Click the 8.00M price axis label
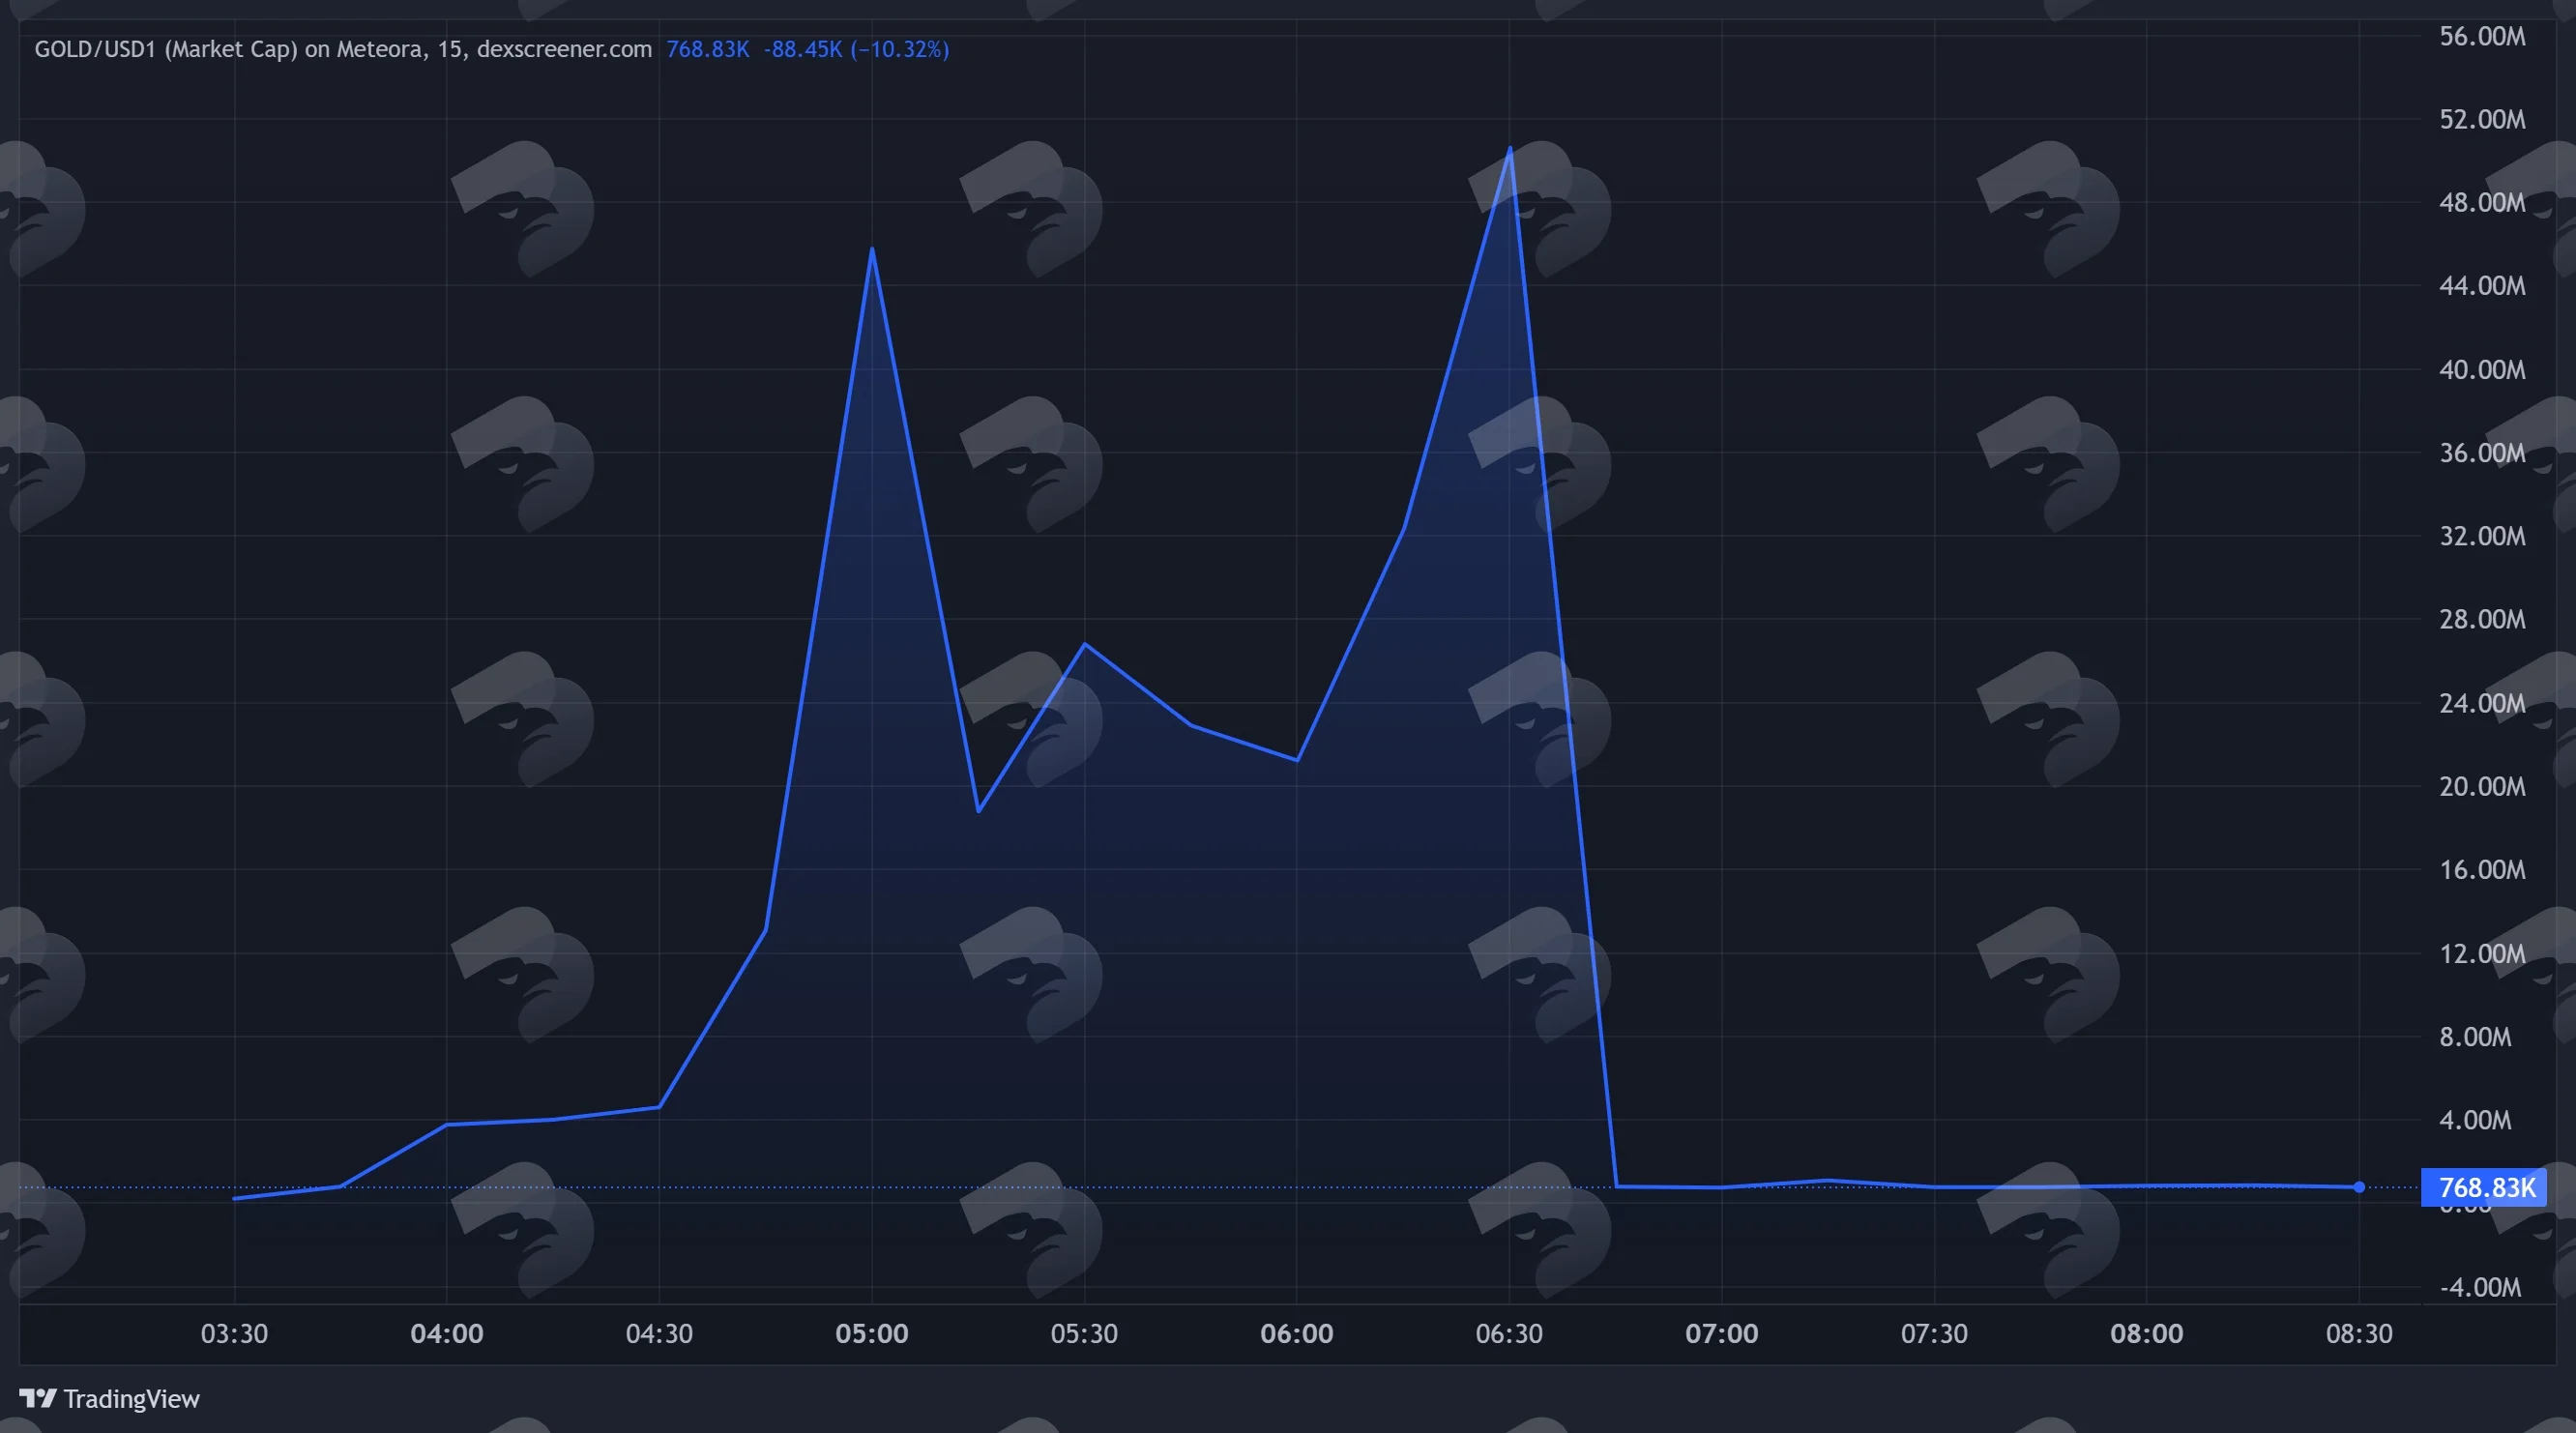Image resolution: width=2576 pixels, height=1433 pixels. (2475, 1036)
